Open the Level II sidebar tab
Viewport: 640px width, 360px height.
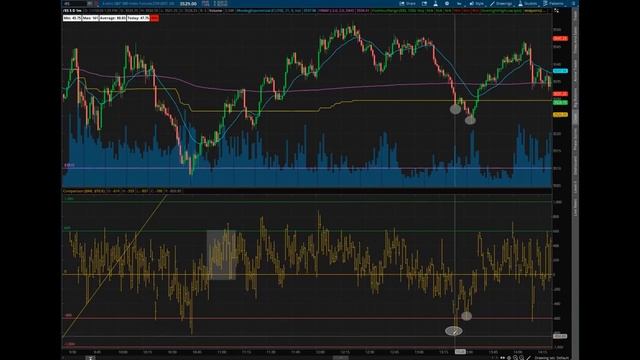point(576,188)
